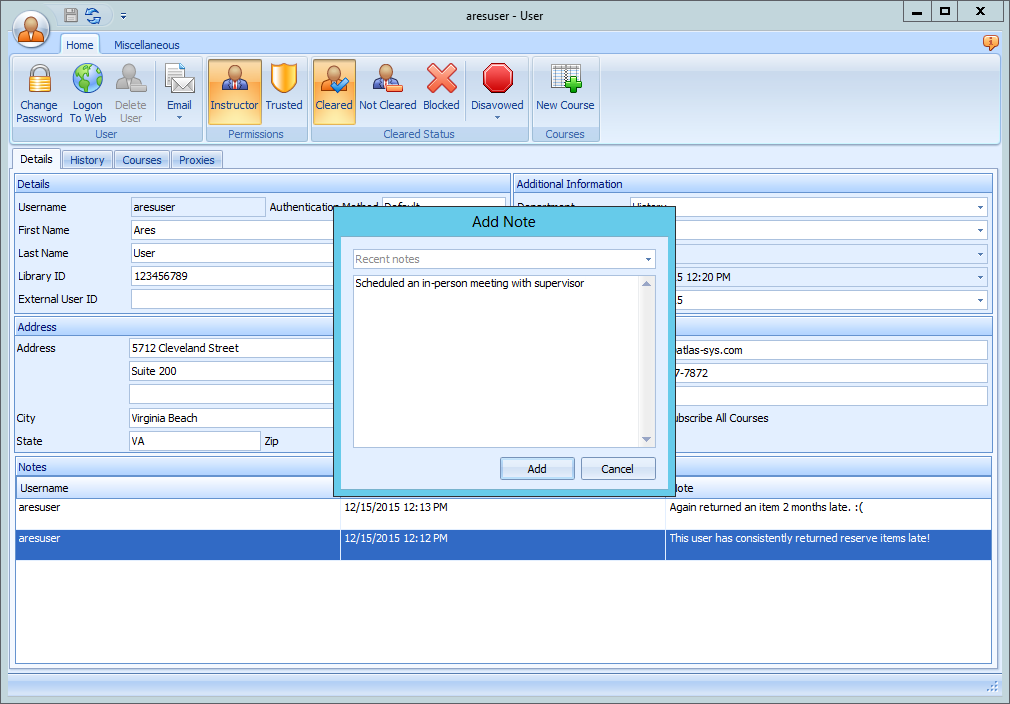Click the orange info bubble icon
Image resolution: width=1010 pixels, height=704 pixels.
click(x=990, y=42)
